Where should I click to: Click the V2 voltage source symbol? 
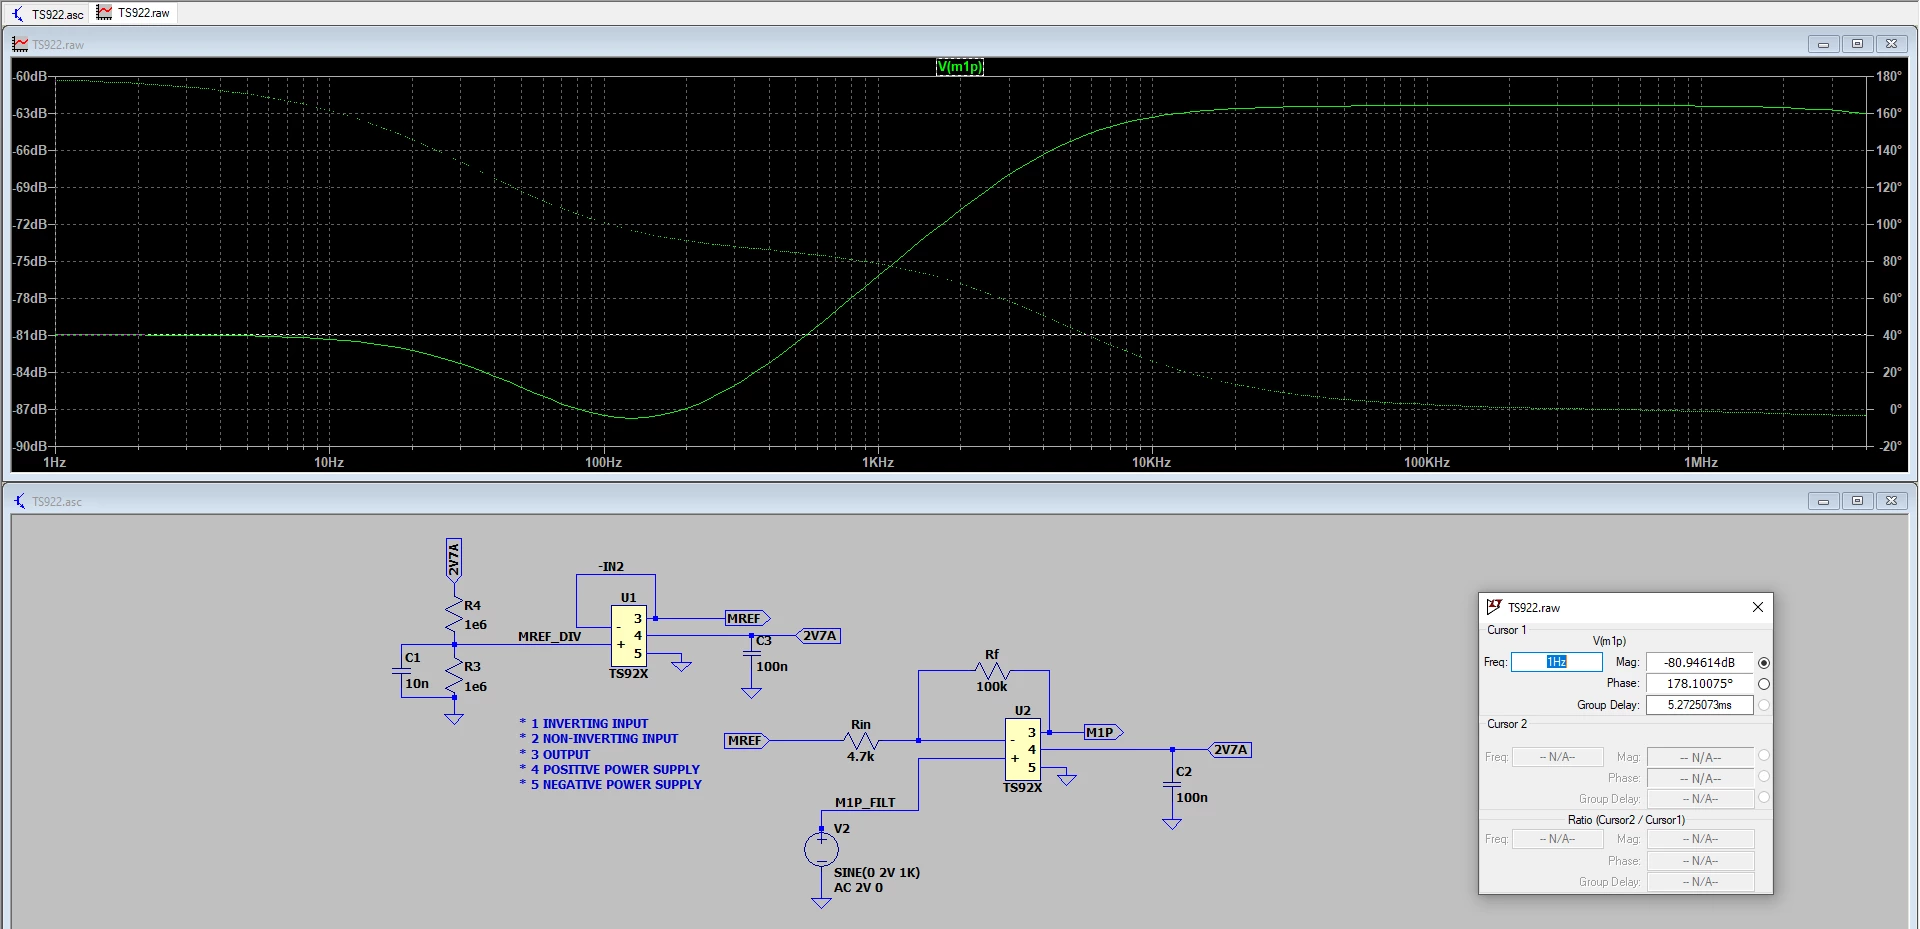(x=821, y=849)
